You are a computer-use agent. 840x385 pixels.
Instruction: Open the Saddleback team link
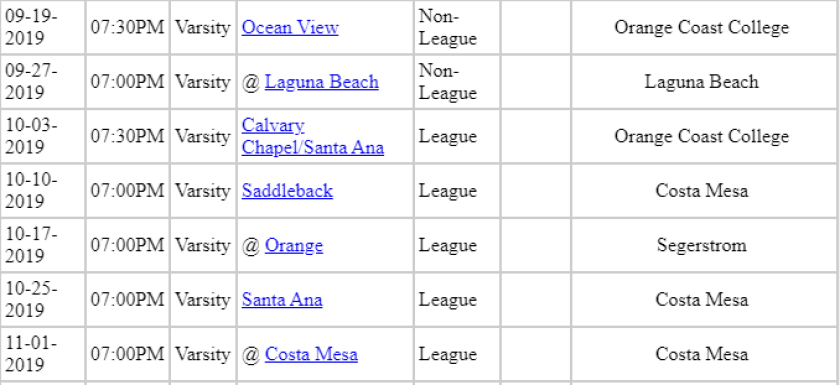pyautogui.click(x=287, y=191)
